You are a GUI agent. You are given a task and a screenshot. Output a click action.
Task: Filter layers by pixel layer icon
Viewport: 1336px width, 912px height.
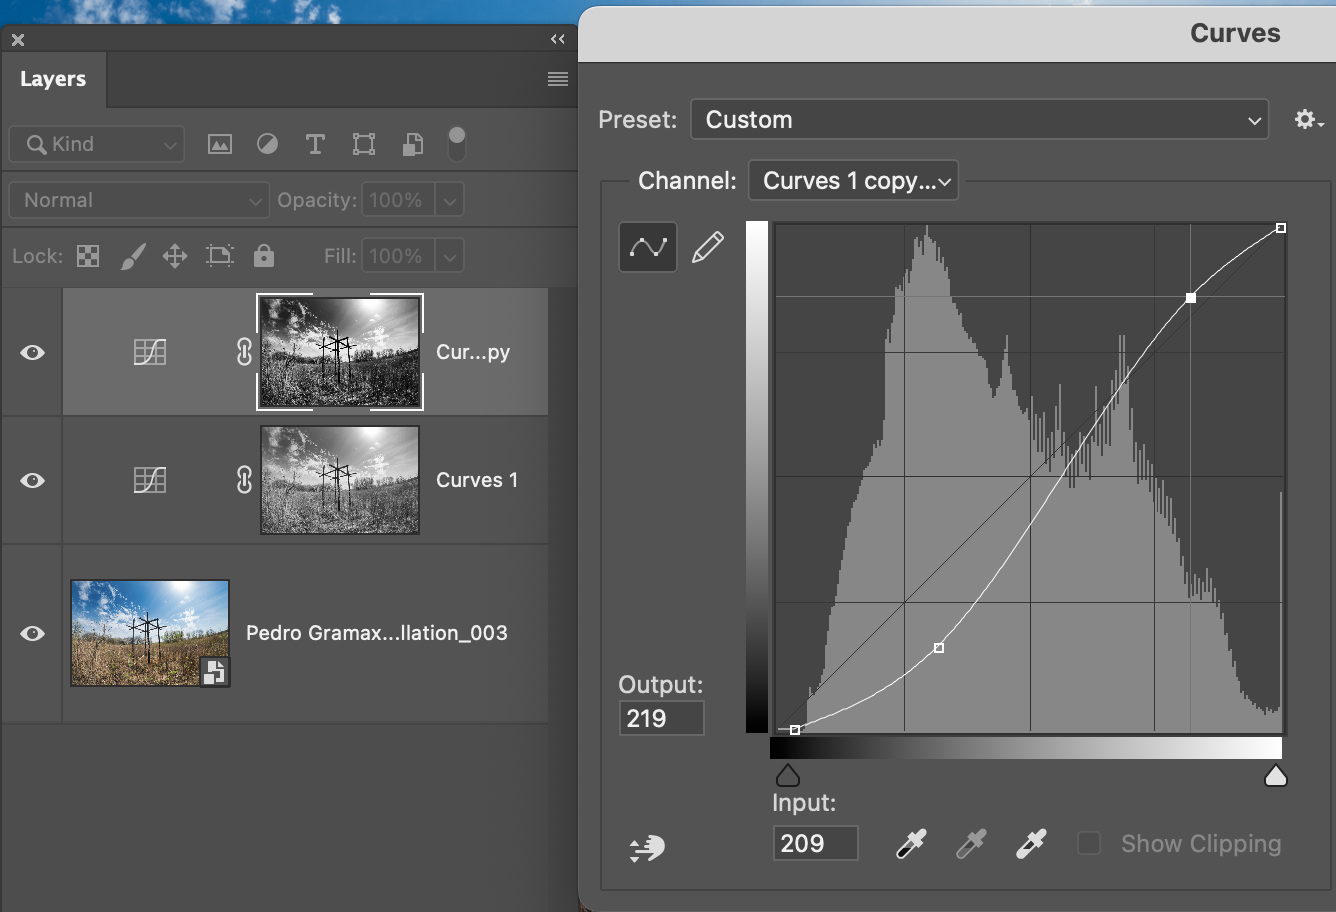coord(220,144)
